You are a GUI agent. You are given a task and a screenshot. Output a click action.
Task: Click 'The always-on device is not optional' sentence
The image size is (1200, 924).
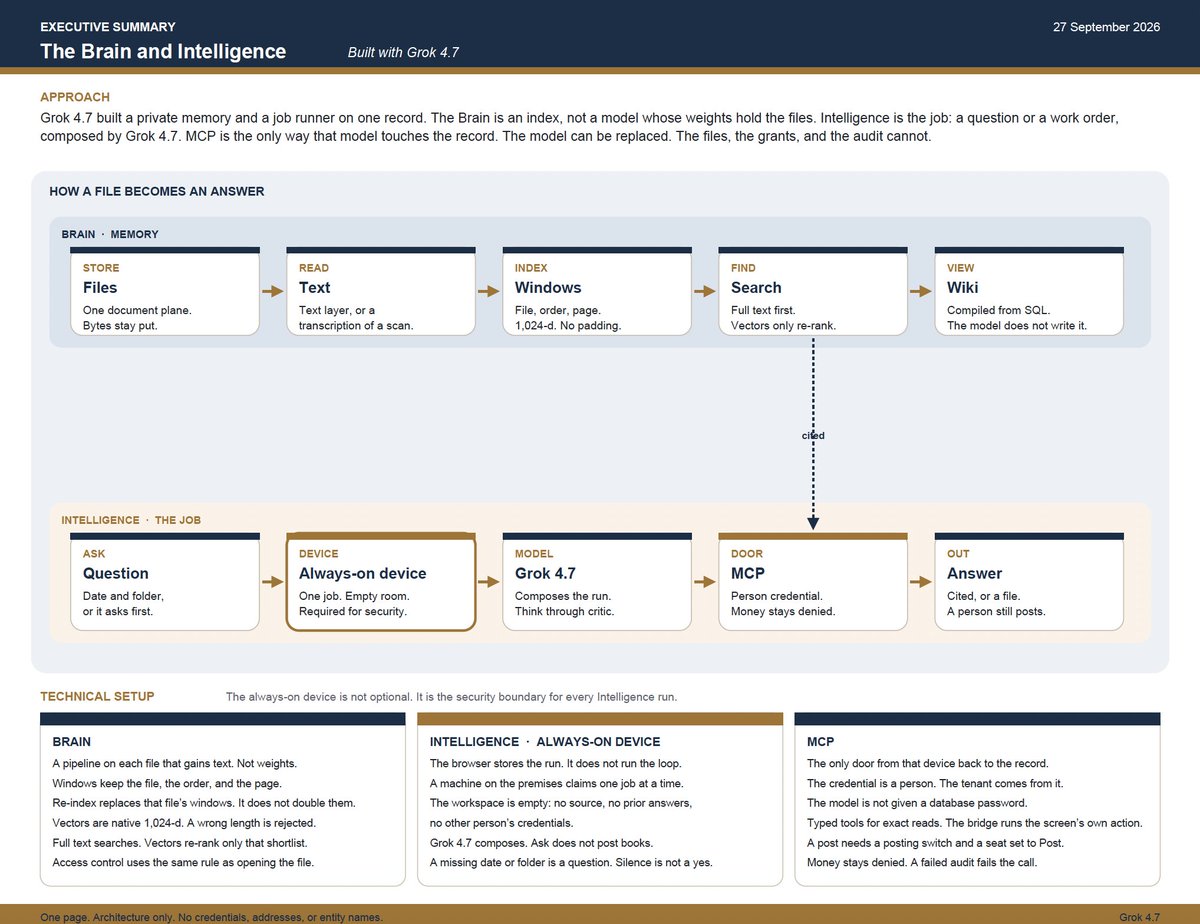452,697
